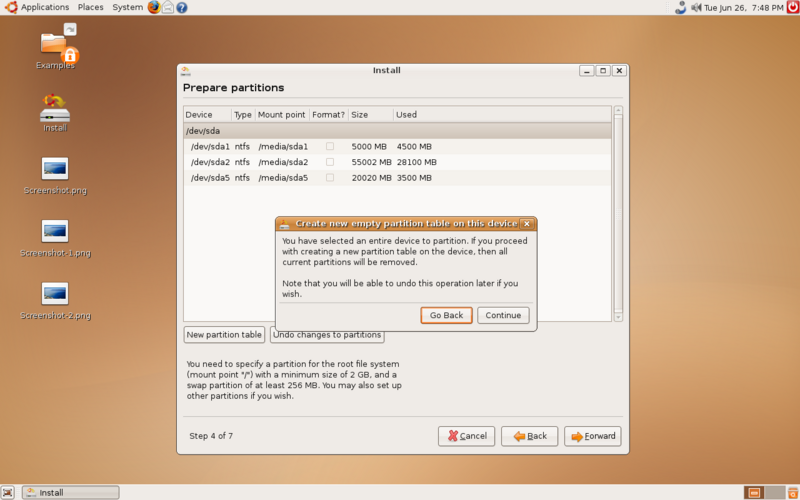Click the volume speaker icon

point(696,7)
